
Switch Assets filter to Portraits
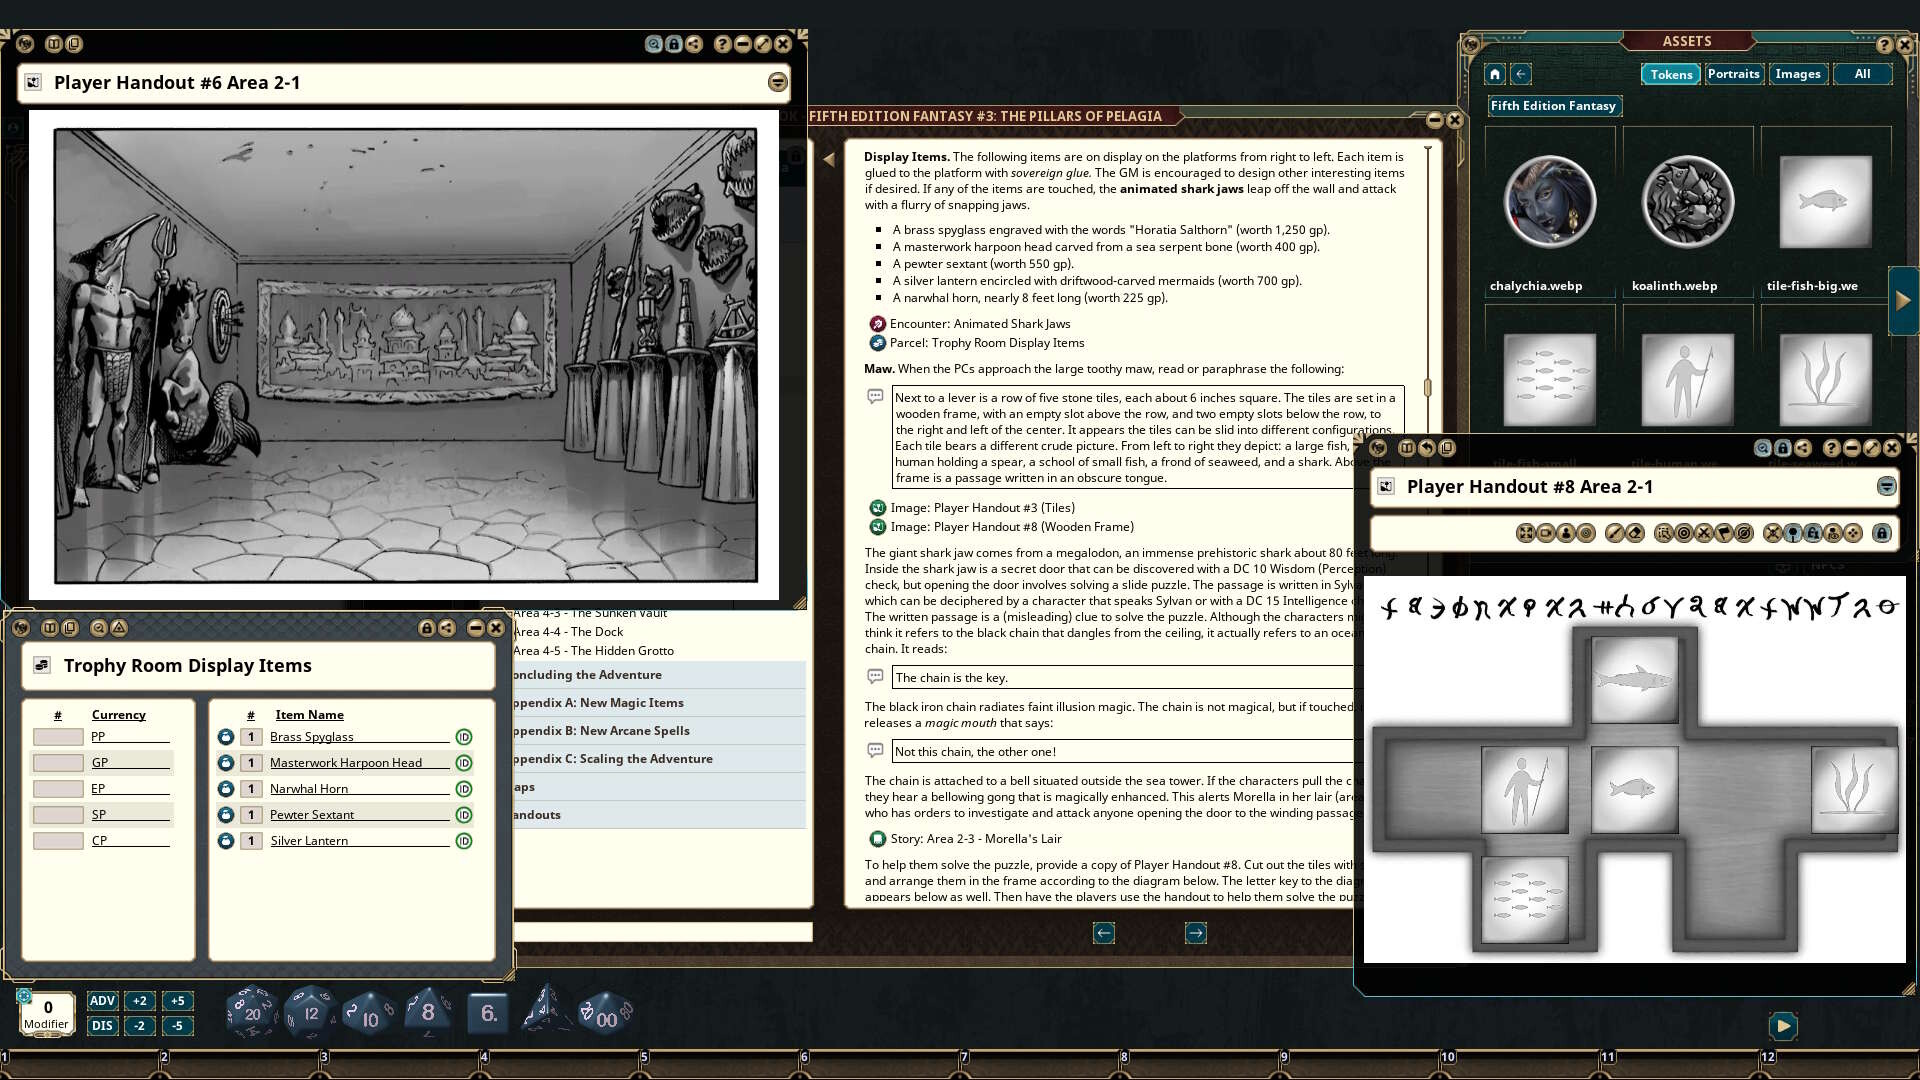(x=1733, y=74)
